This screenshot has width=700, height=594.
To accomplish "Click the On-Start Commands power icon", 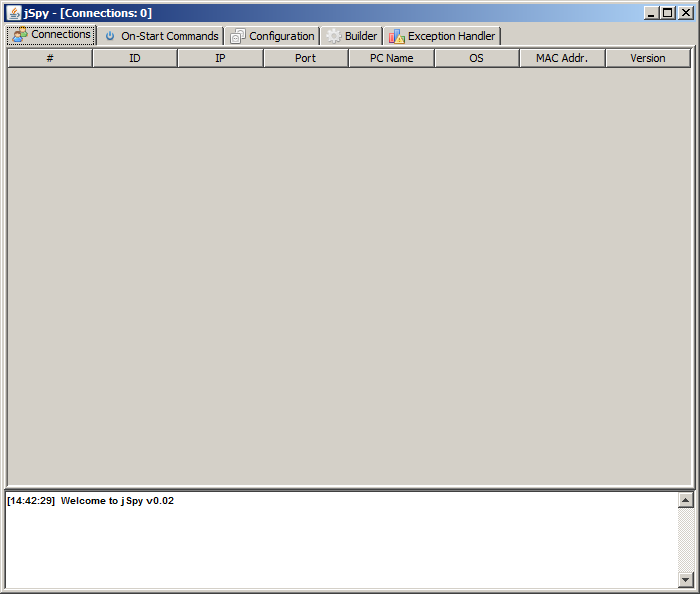I will coord(110,36).
